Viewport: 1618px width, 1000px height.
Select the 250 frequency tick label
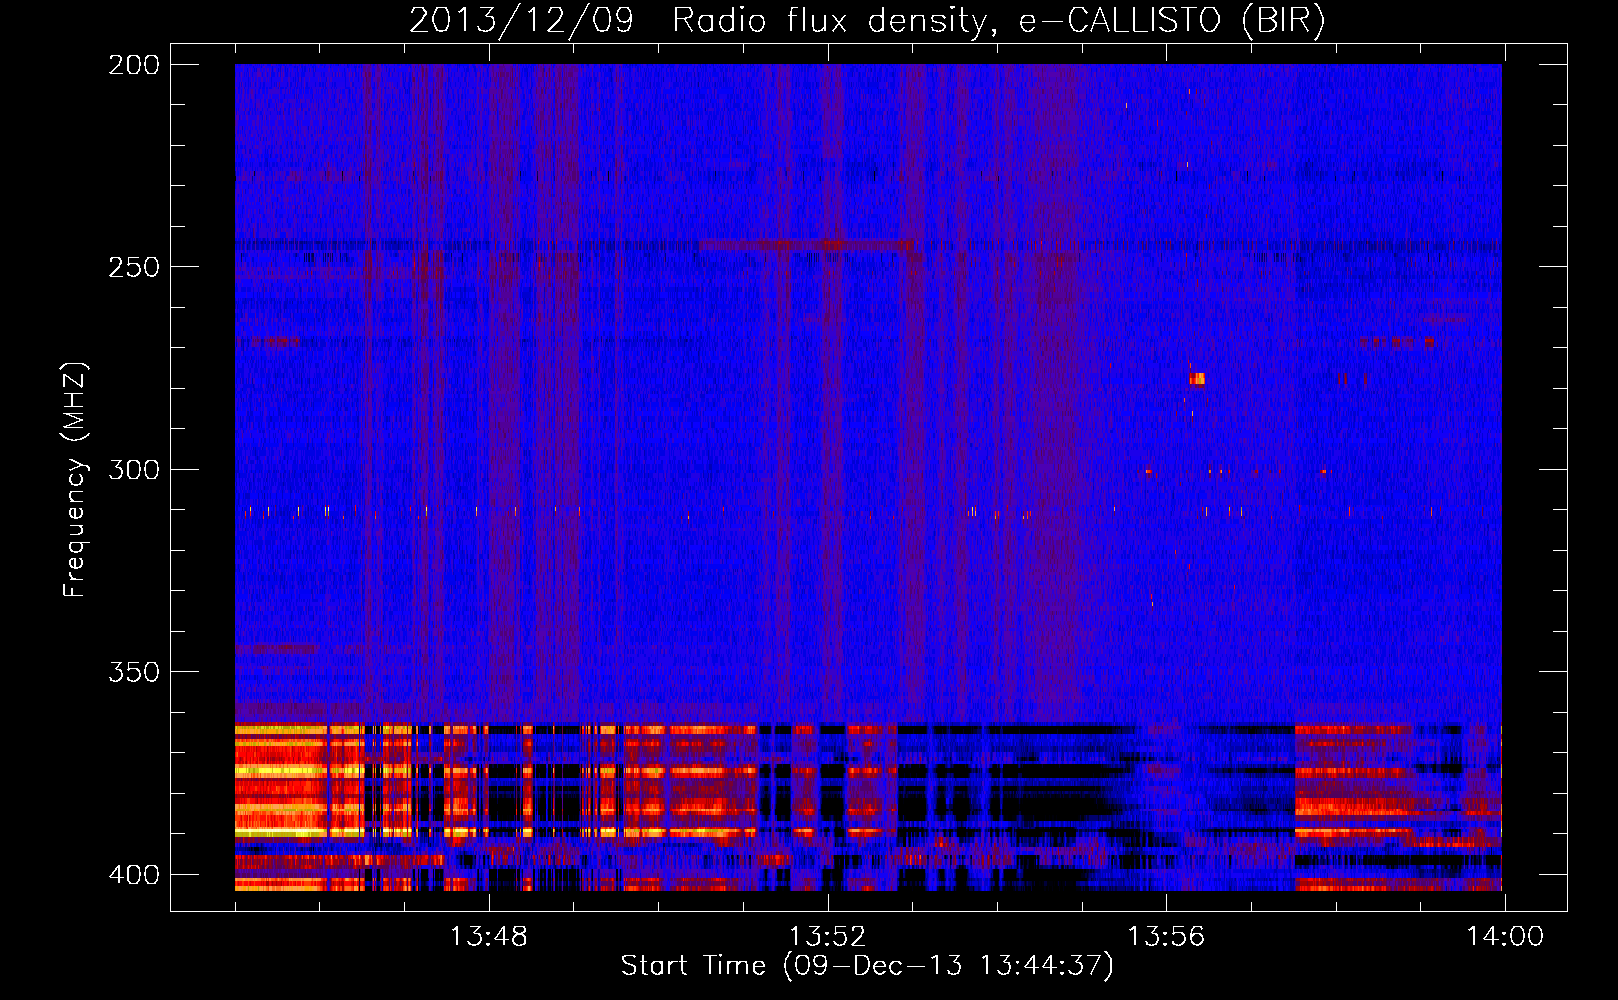point(134,267)
